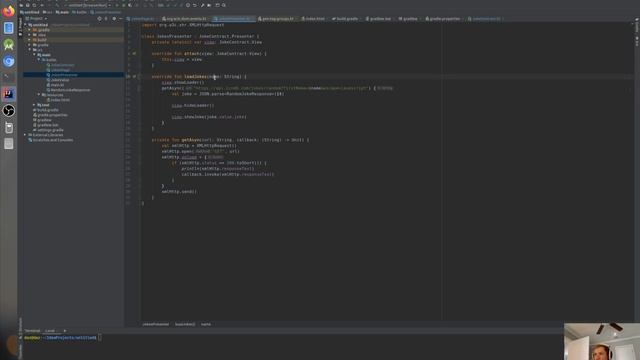Click the locate-file target icon in Project panel

[x=99, y=18]
